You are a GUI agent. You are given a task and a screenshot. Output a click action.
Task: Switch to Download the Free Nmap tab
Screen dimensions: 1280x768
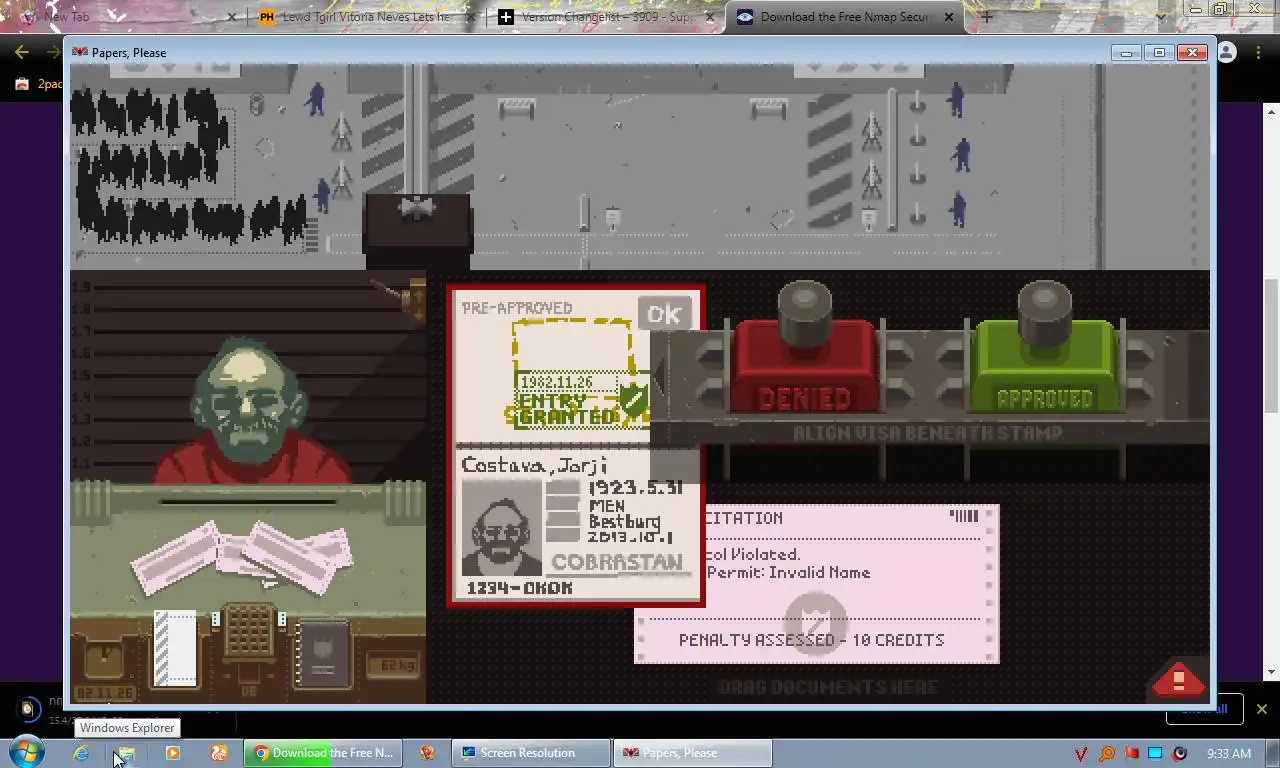pyautogui.click(x=845, y=17)
